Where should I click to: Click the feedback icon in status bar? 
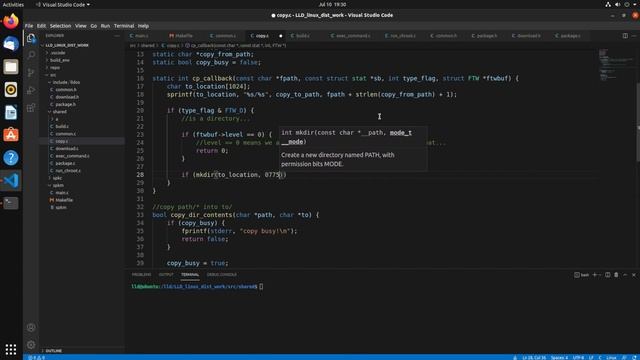click(x=624, y=358)
